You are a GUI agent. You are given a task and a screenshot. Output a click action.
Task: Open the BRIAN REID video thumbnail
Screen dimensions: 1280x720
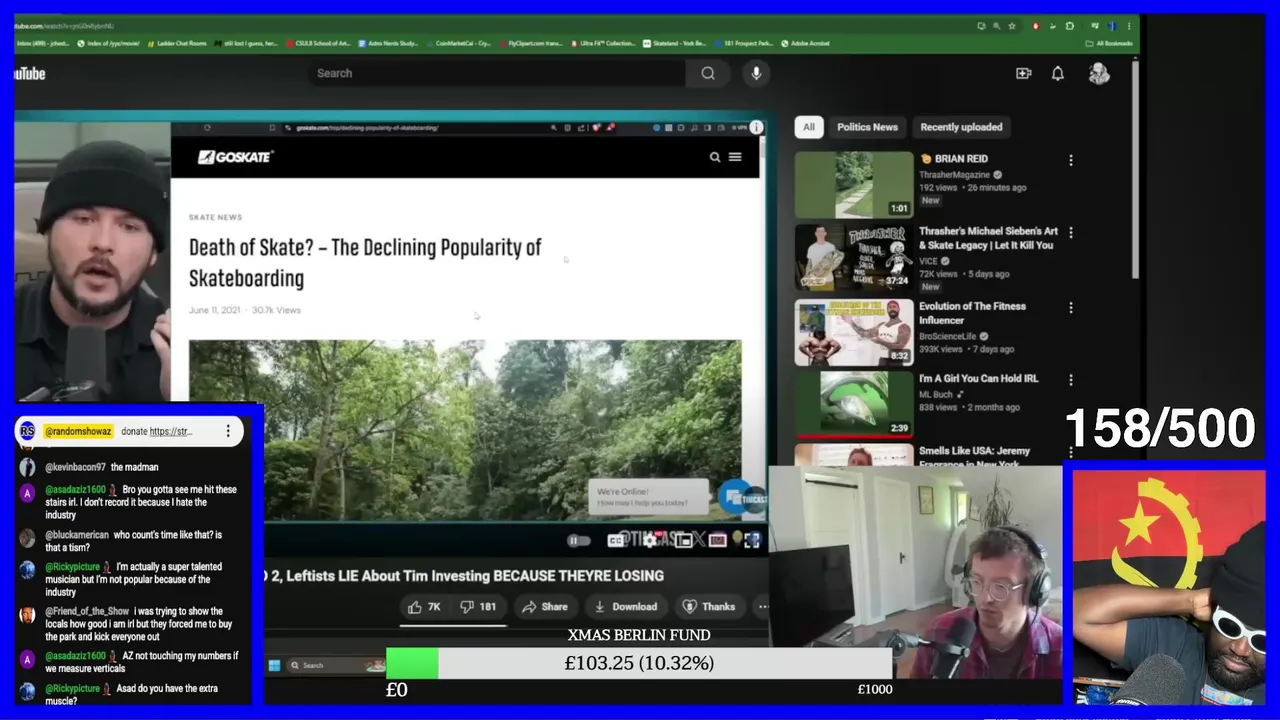point(854,185)
